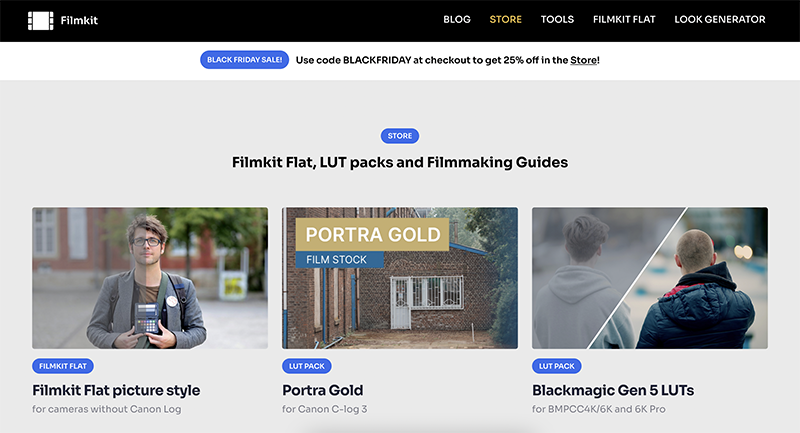Screen dimensions: 800x433
Task: Open the Tools navigation item
Action: tap(557, 20)
